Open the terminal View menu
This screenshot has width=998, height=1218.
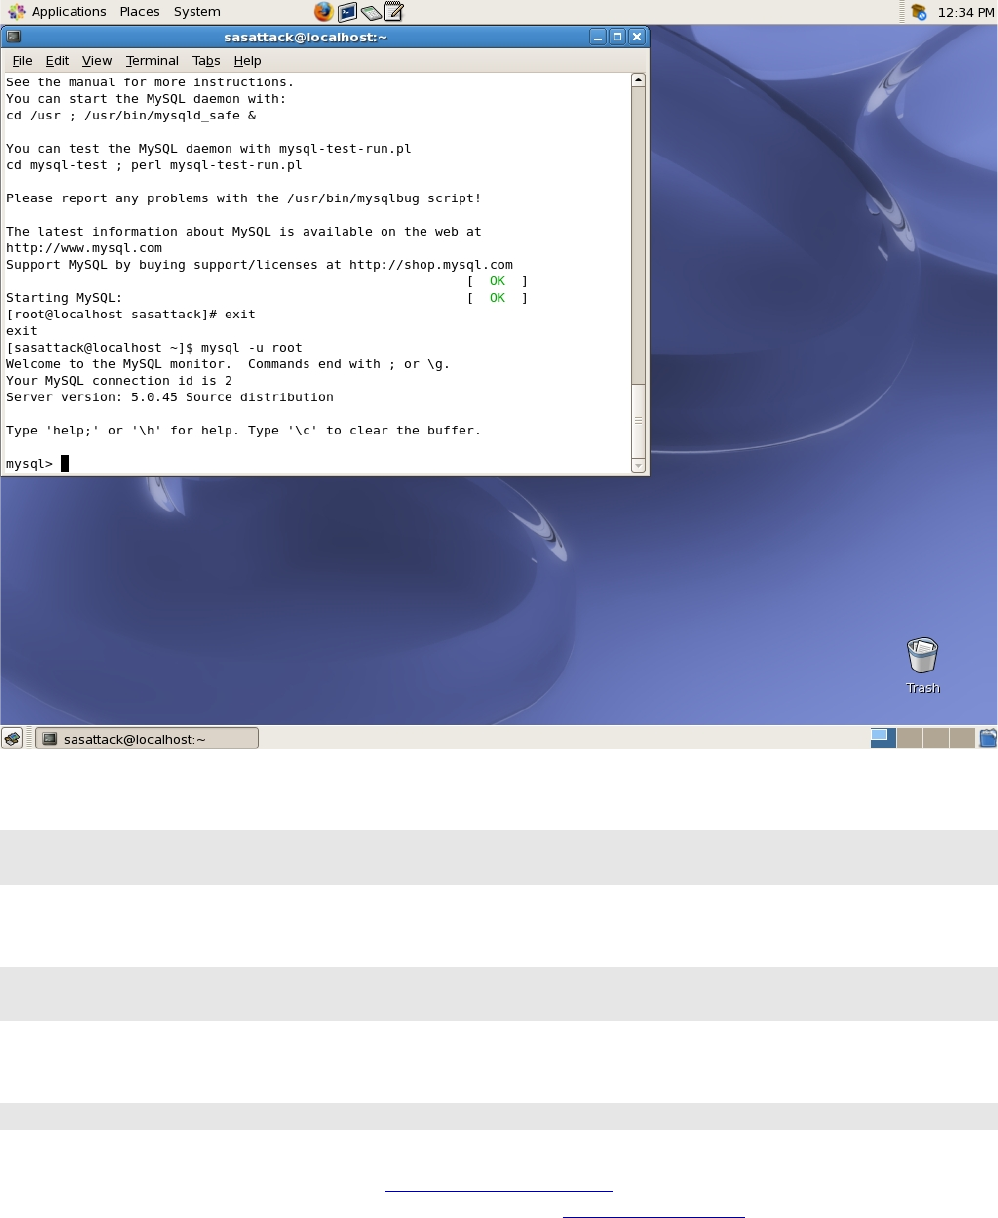pos(97,60)
